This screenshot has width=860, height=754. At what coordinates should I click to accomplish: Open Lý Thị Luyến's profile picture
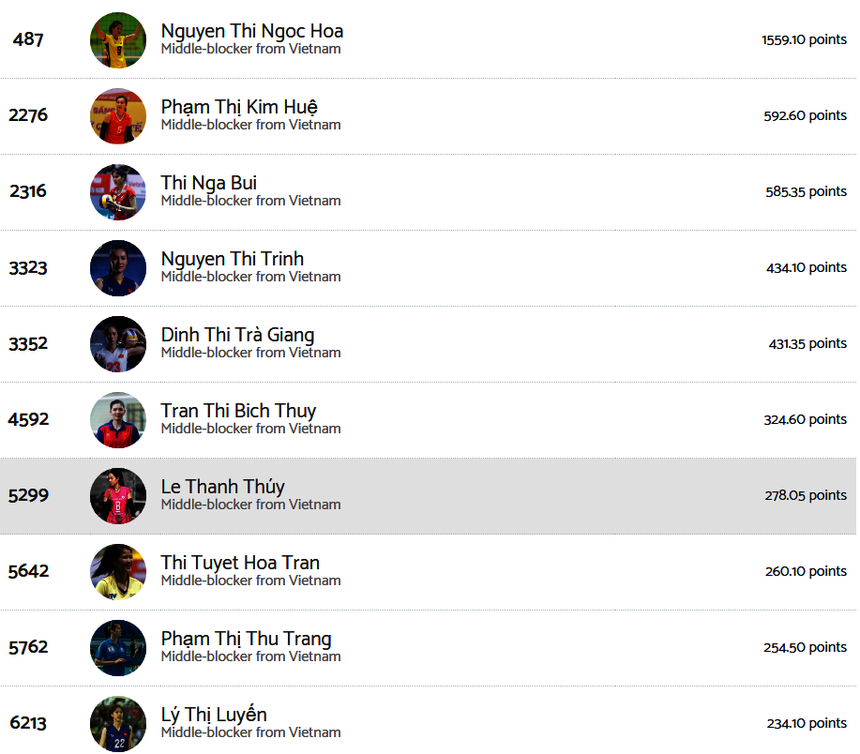(118, 723)
